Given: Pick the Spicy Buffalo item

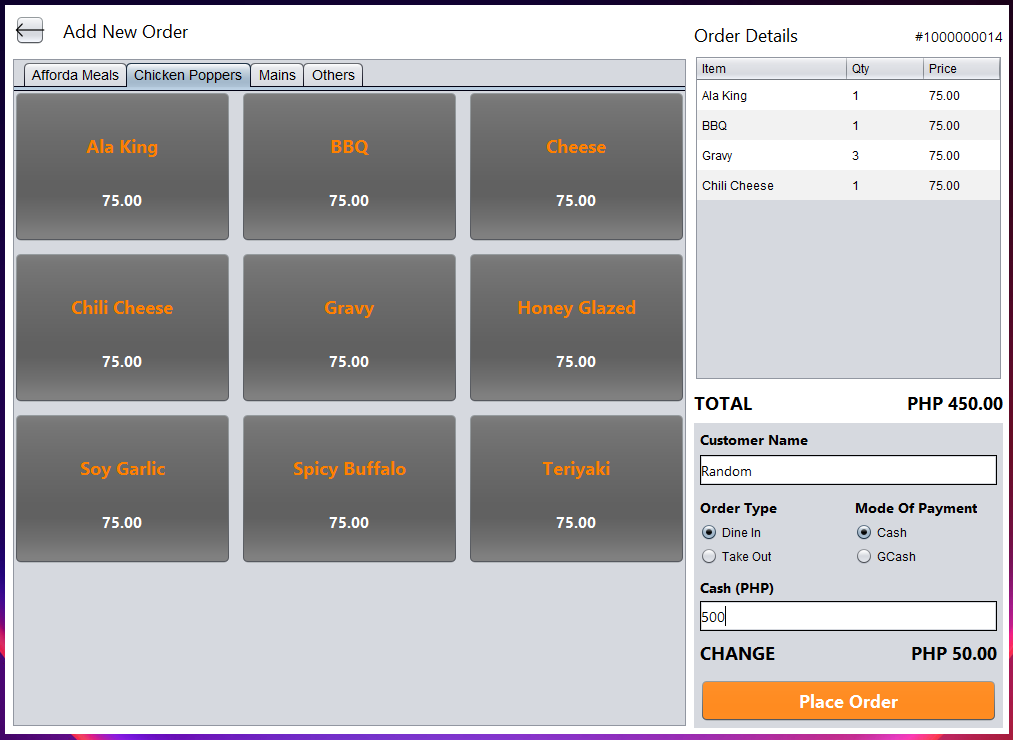Looking at the screenshot, I should pos(349,489).
